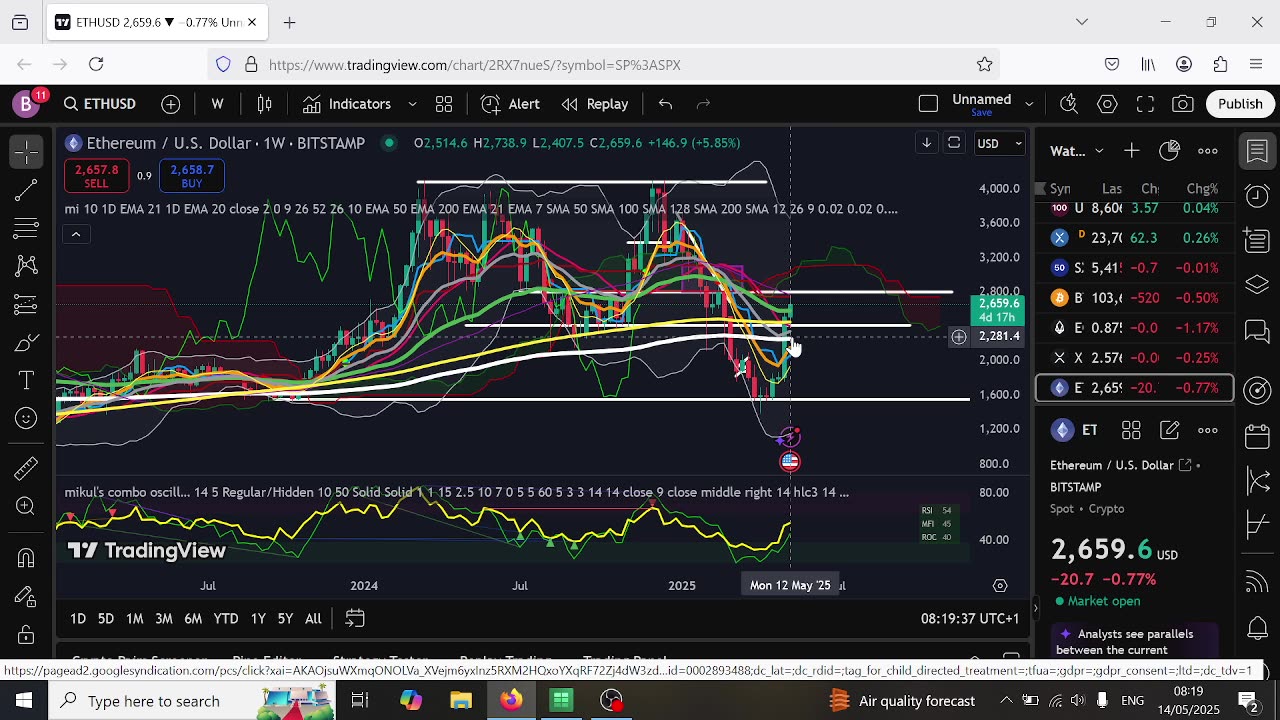Open the layout setup square icon

point(928,104)
